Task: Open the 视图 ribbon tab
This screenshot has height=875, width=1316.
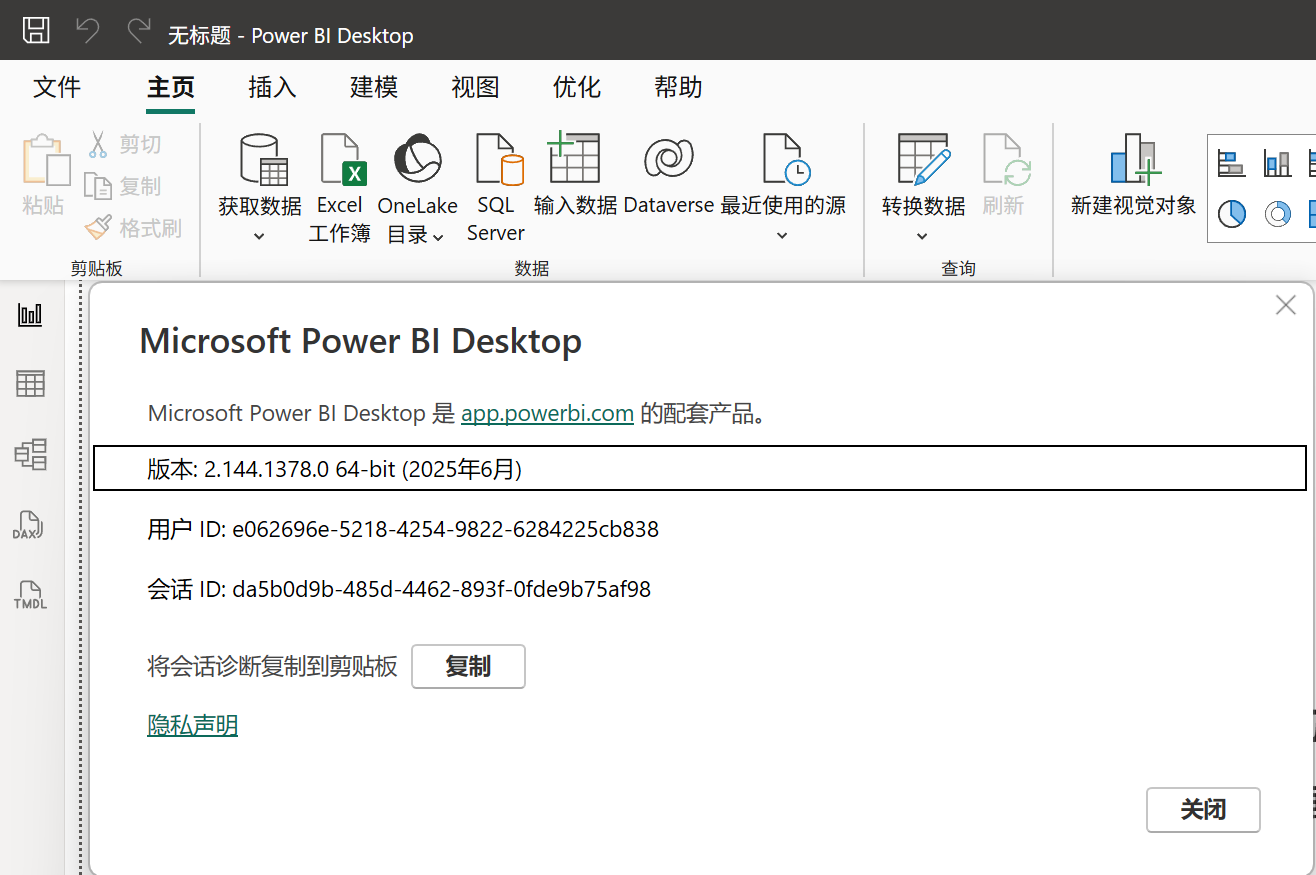Action: tap(475, 87)
